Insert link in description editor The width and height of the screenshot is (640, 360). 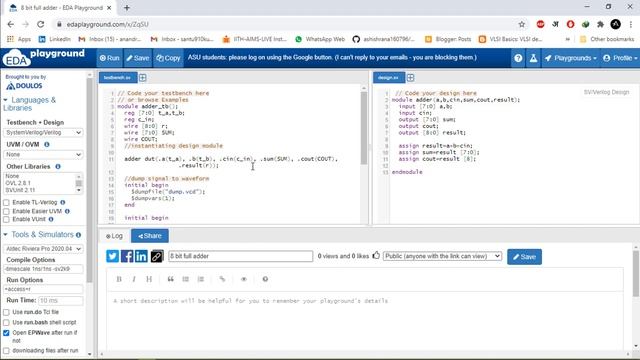[x=222, y=279]
